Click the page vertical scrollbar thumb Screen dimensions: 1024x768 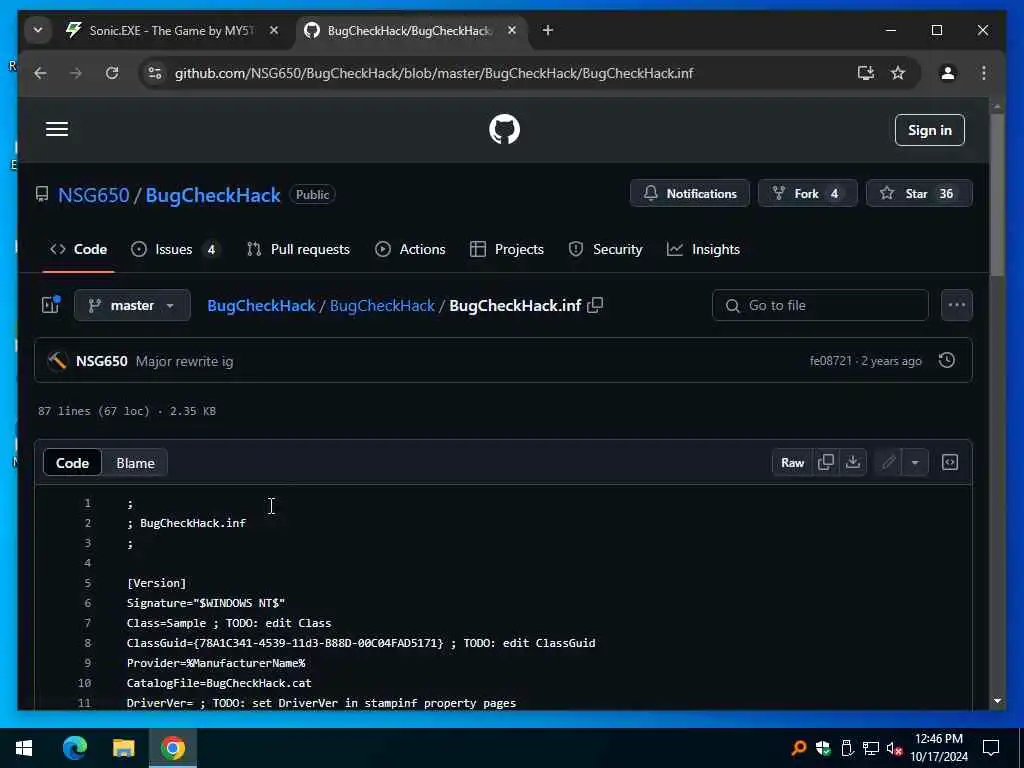(997, 195)
